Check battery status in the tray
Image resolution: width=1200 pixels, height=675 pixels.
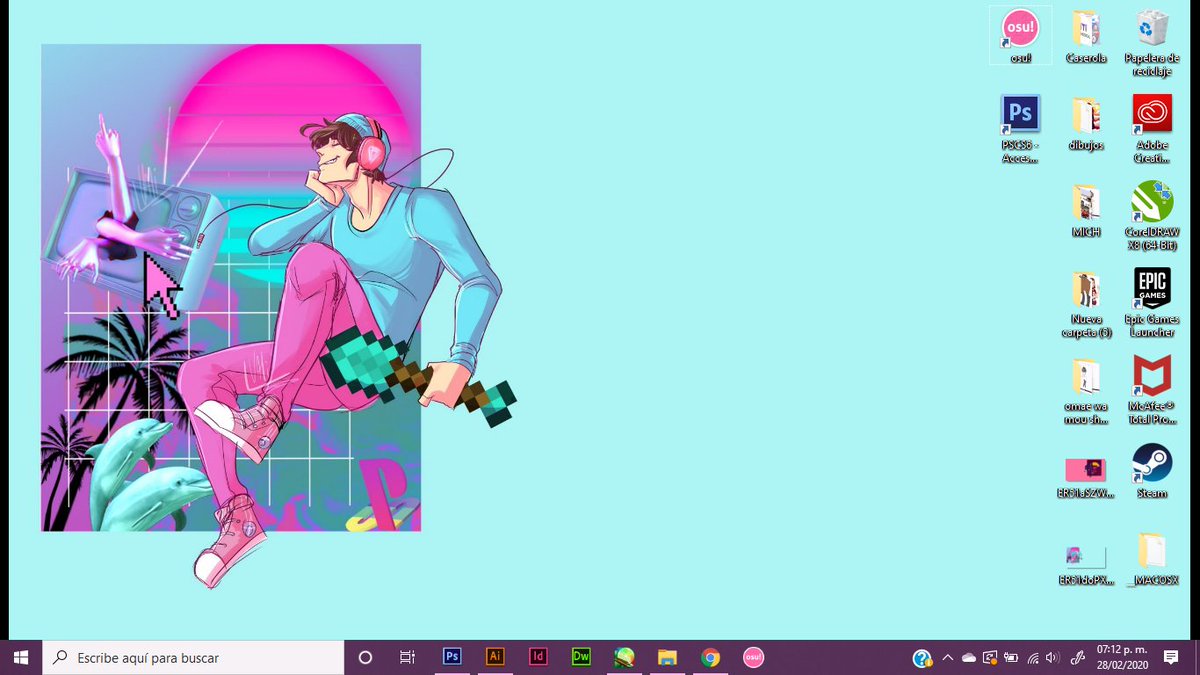tap(1011, 657)
